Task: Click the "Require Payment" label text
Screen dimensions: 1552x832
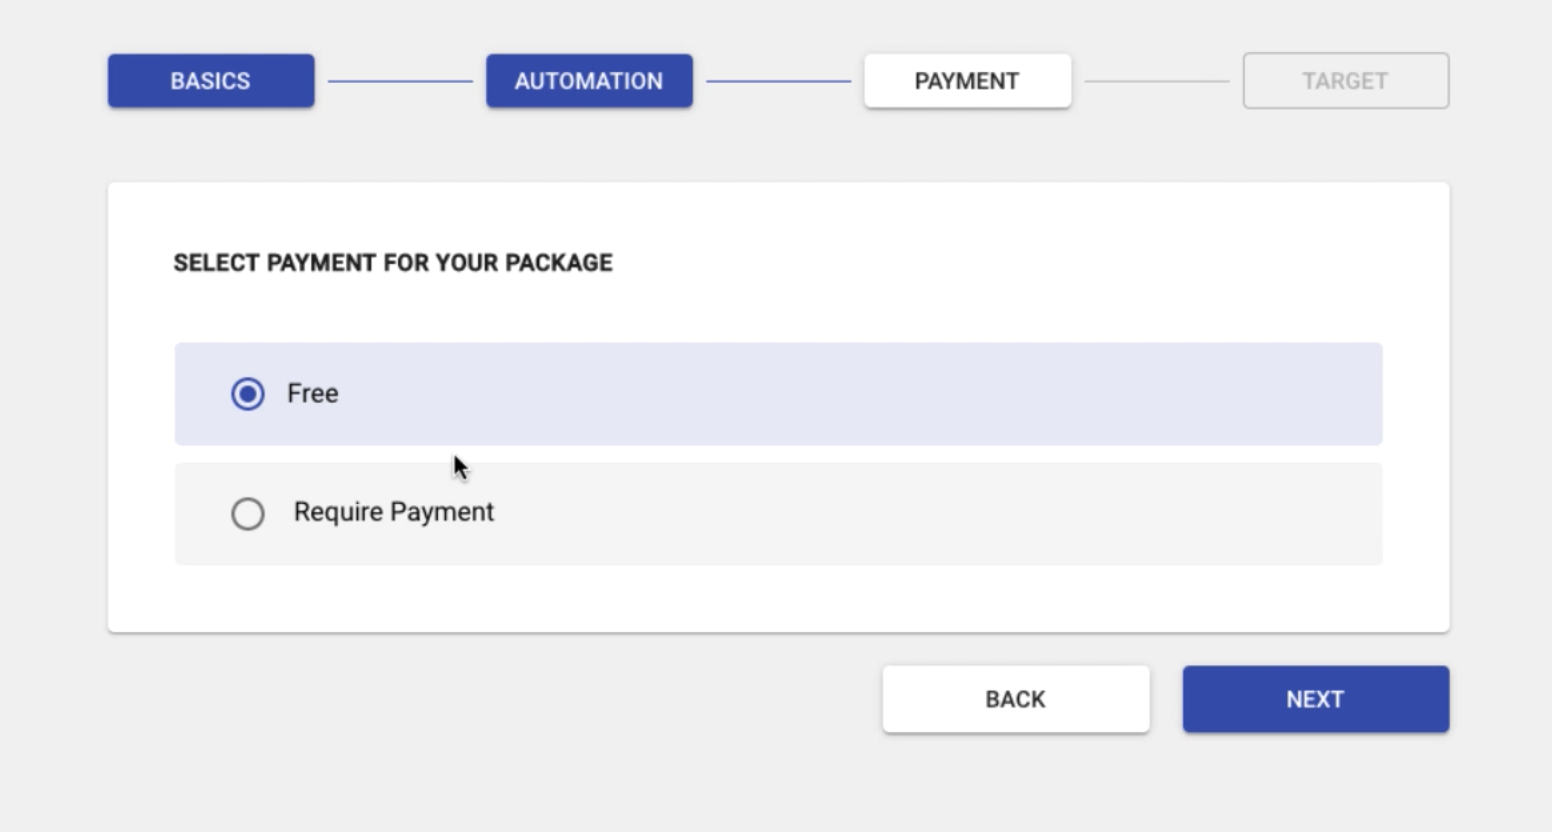Action: (394, 512)
